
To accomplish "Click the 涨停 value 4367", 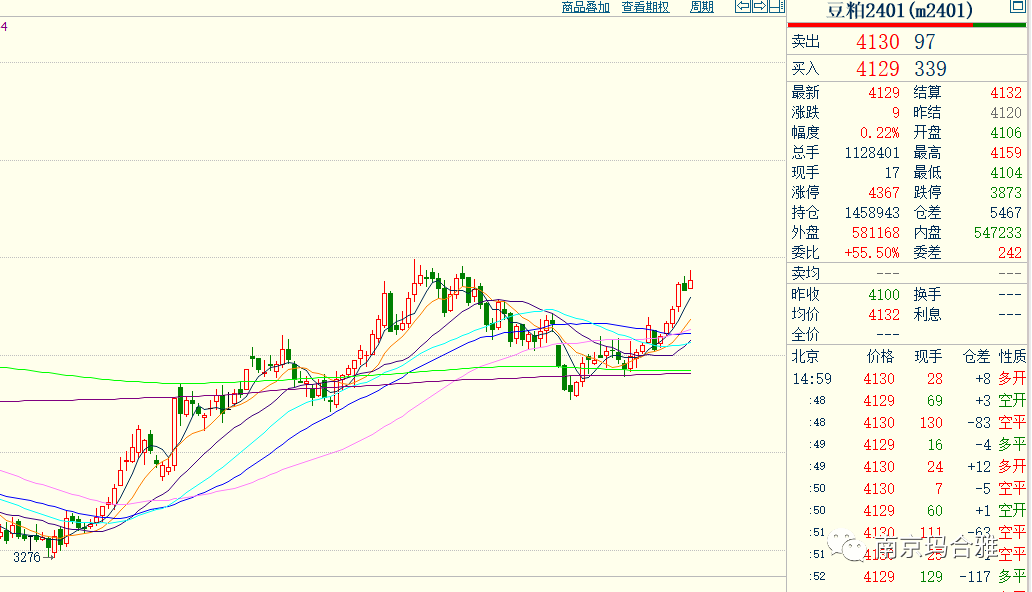I will [883, 193].
